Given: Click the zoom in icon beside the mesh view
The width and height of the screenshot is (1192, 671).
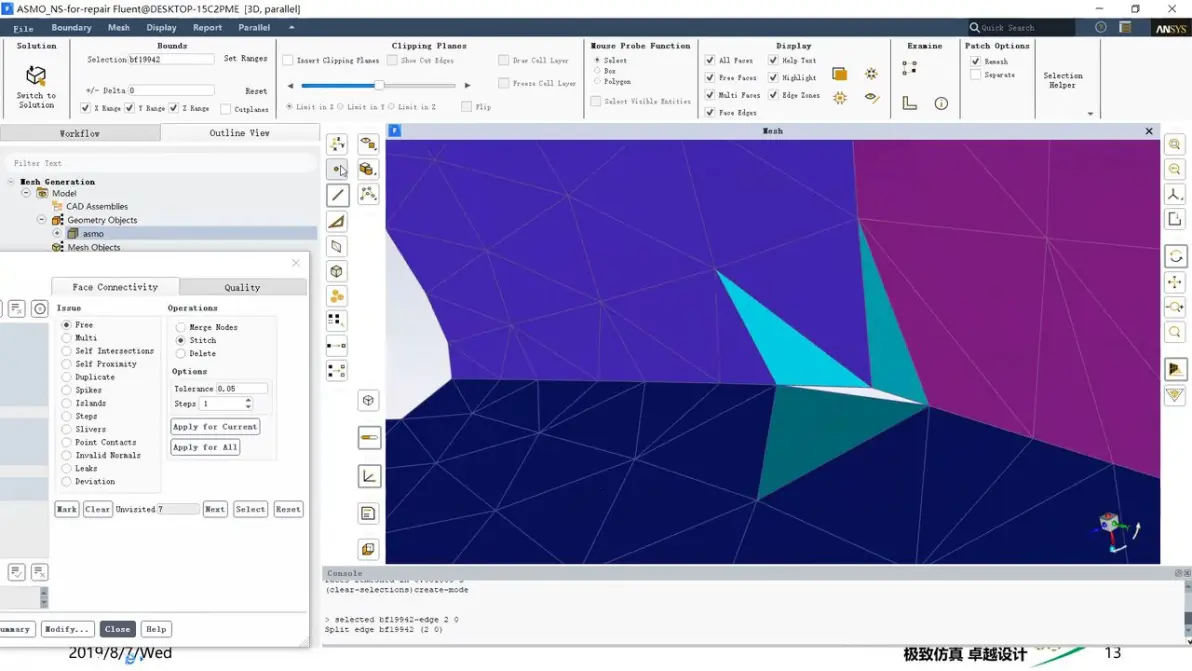Looking at the screenshot, I should [x=1175, y=144].
